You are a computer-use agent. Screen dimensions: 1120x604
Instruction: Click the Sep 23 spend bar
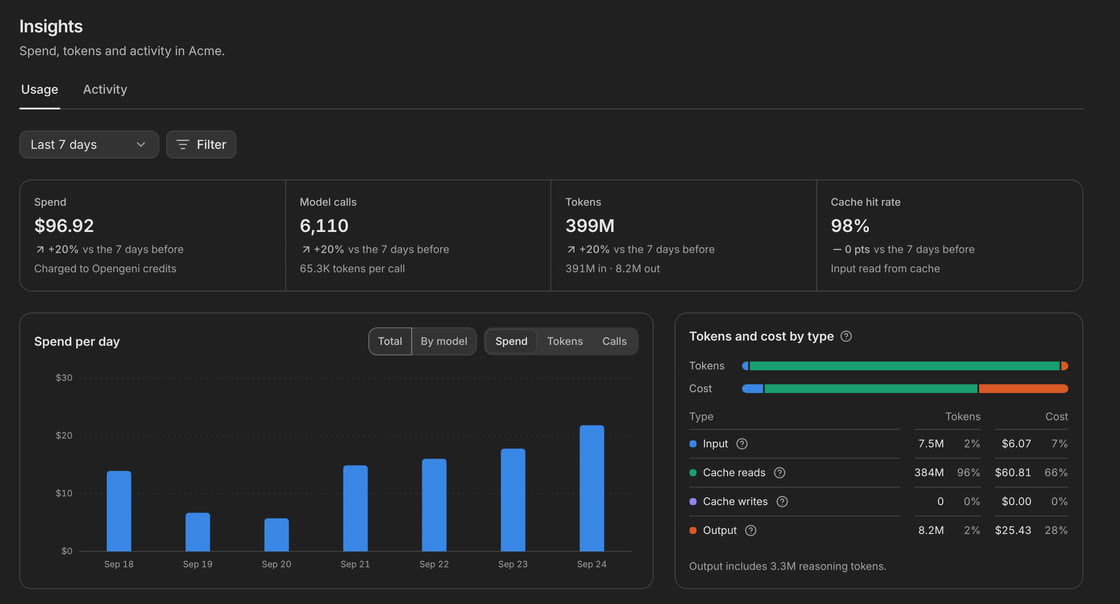513,500
